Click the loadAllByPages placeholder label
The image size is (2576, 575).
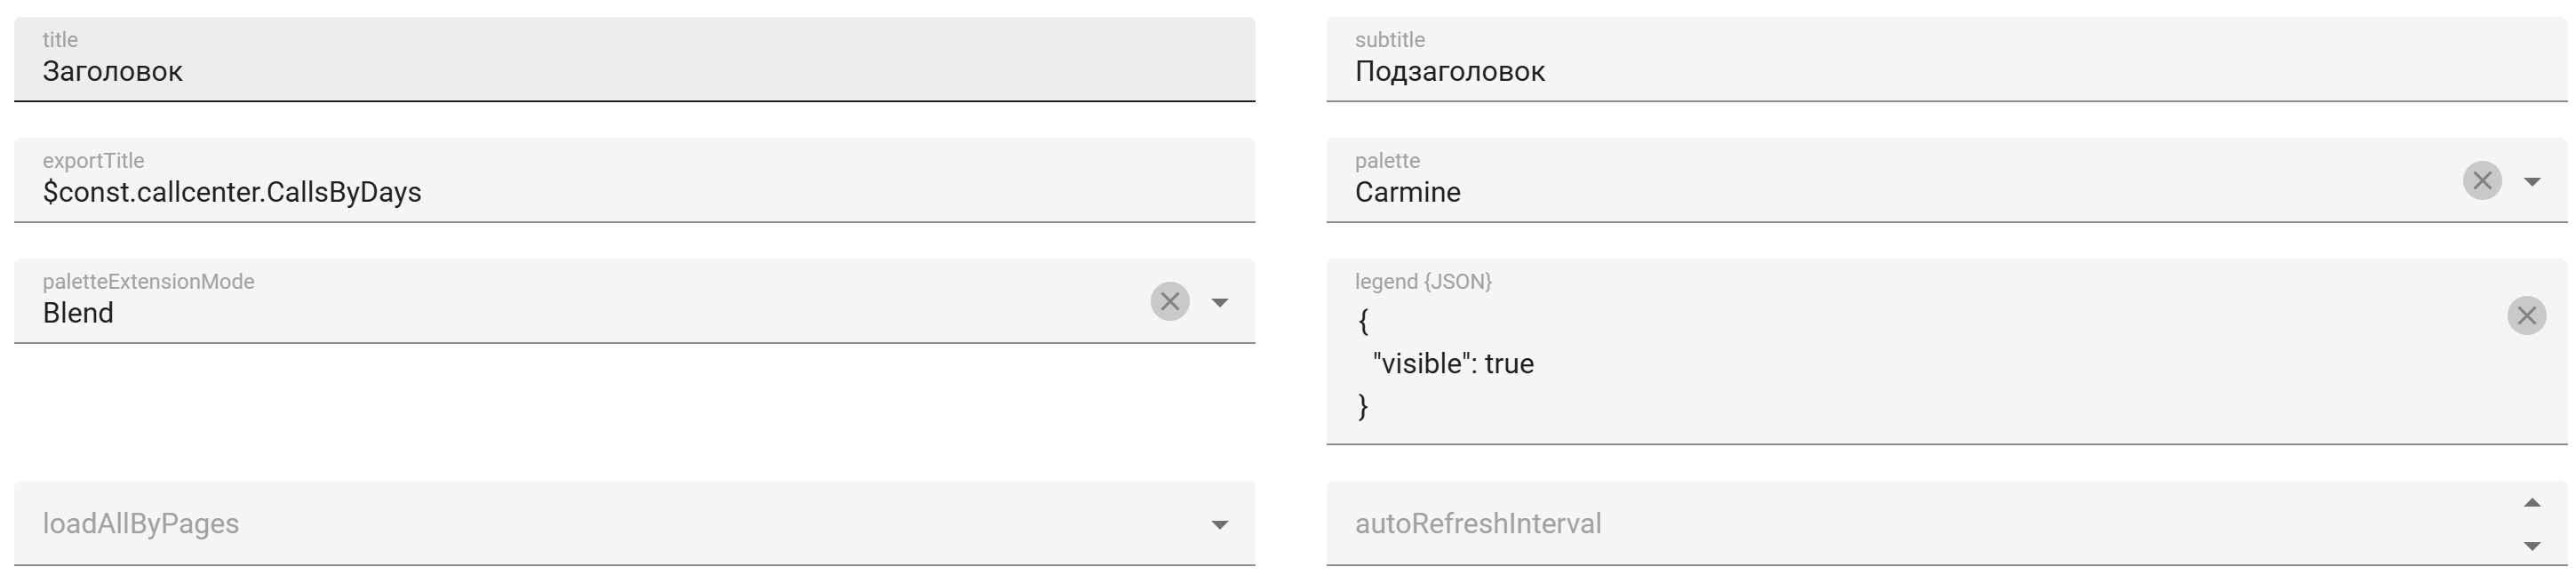click(140, 524)
